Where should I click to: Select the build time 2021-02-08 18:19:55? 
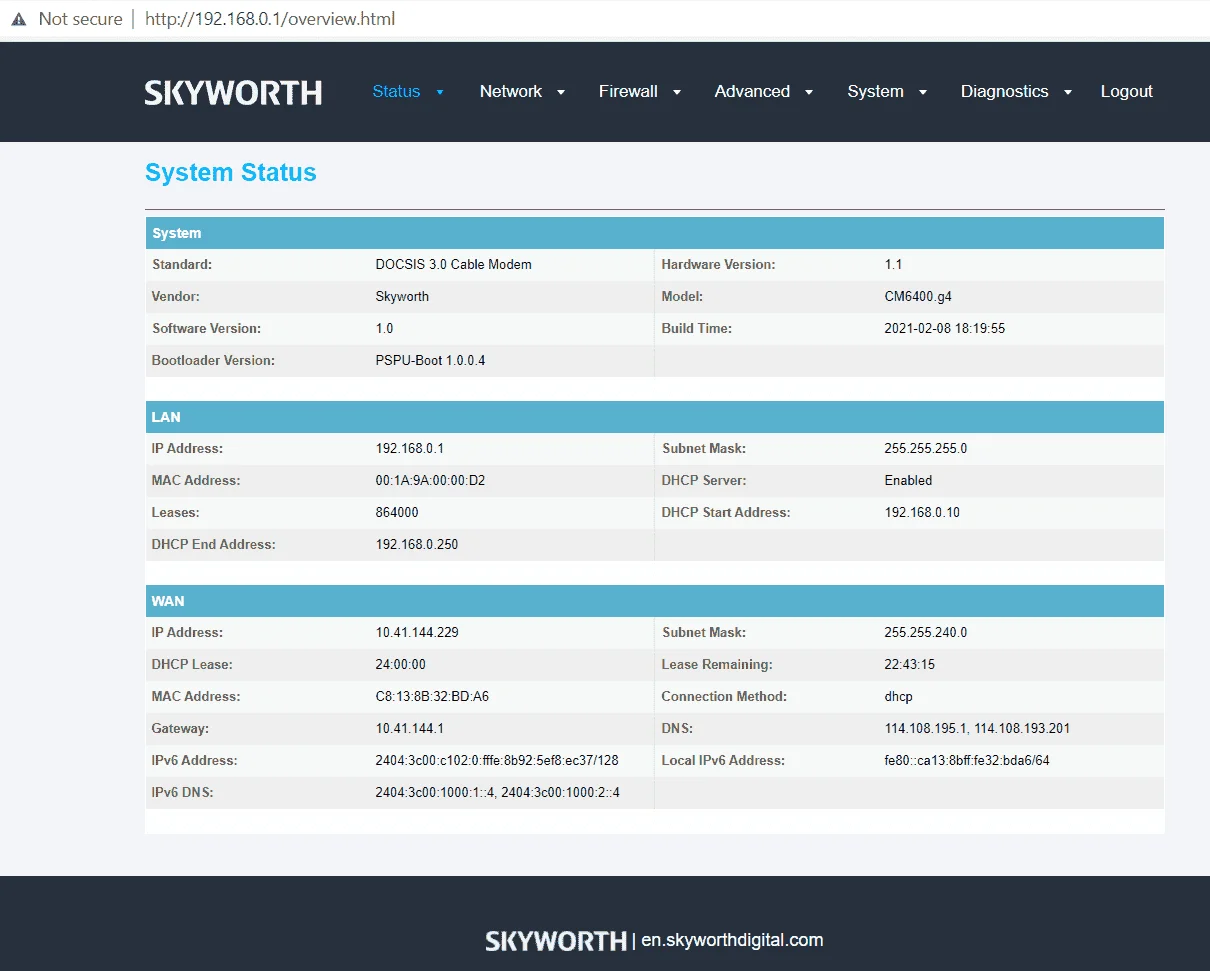(x=945, y=329)
